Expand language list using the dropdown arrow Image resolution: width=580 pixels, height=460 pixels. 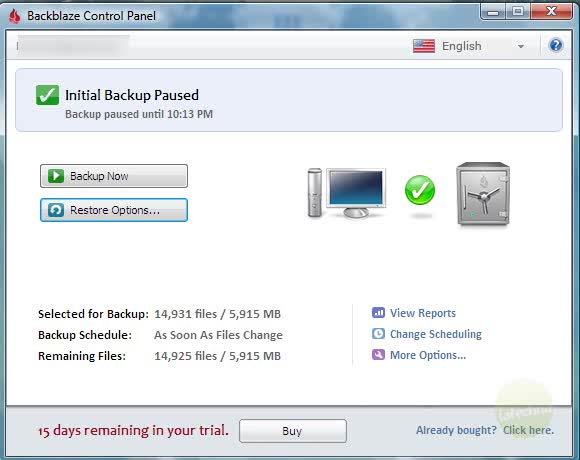[x=521, y=47]
